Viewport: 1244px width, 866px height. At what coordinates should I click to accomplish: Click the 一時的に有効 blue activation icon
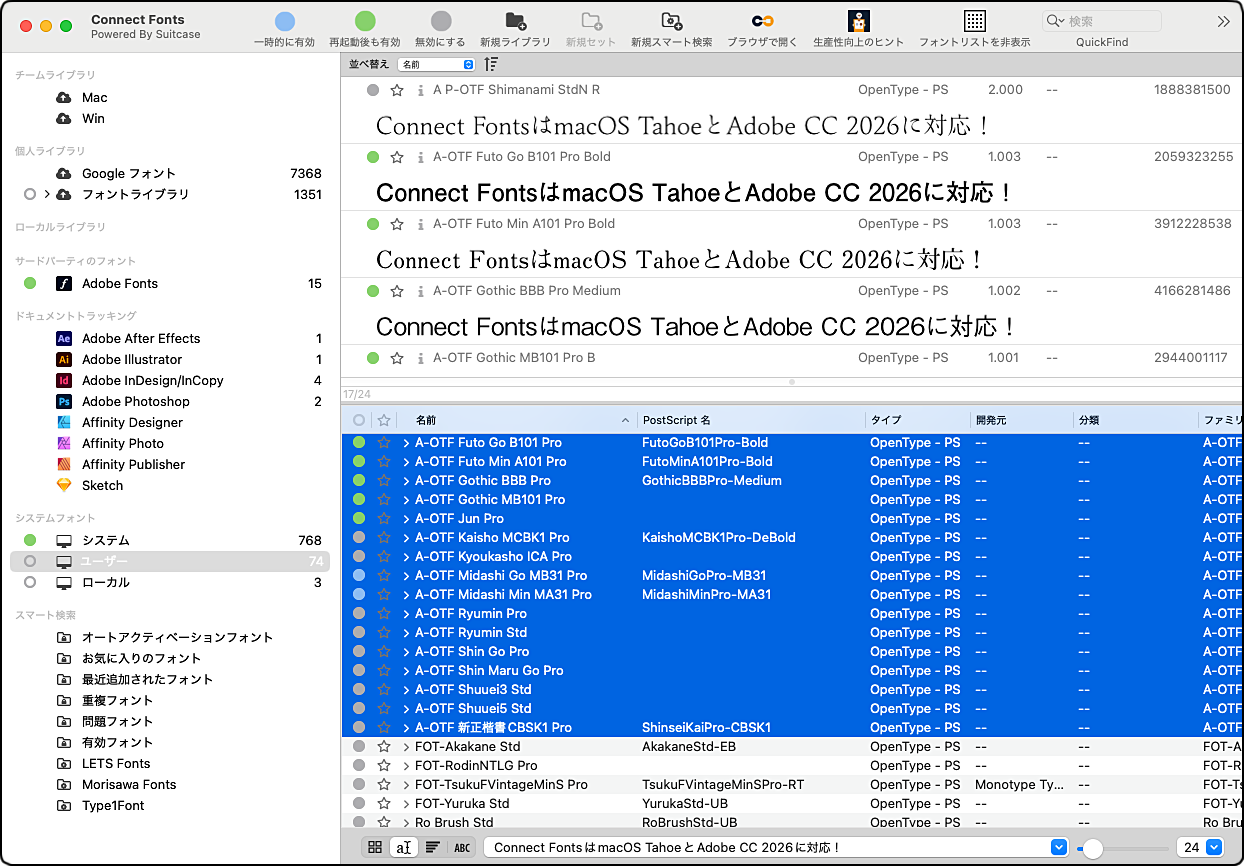(285, 21)
